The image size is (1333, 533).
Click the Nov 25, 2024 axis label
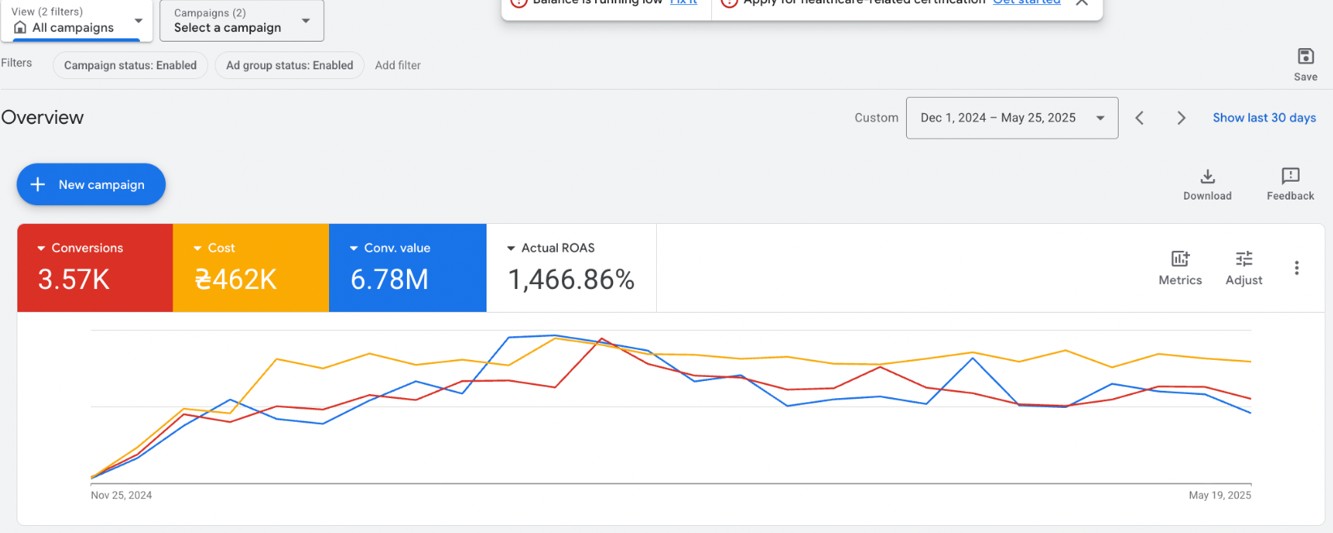tap(121, 495)
